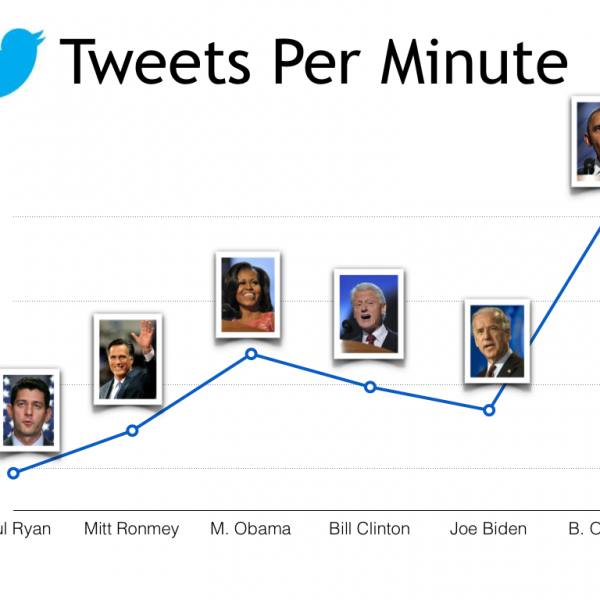
Task: Click the Twitter bird logo
Action: click(20, 63)
